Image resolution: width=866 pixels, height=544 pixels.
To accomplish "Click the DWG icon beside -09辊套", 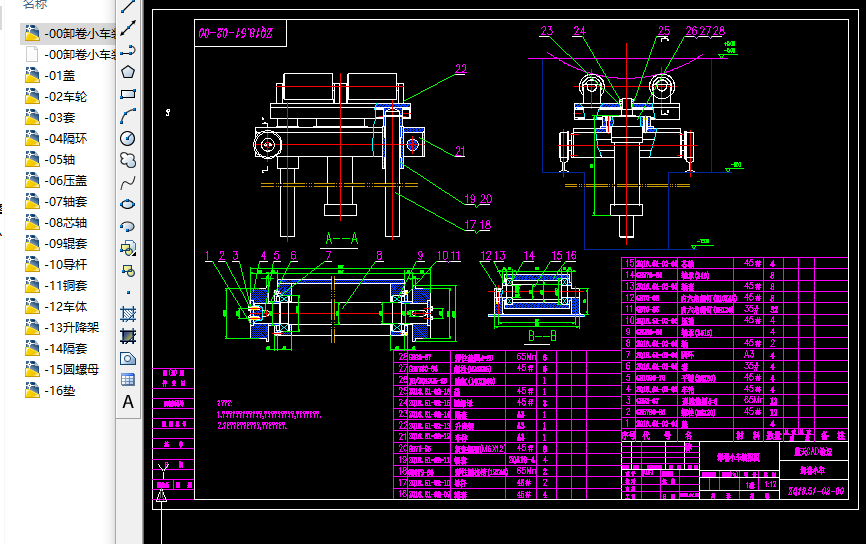I will click(32, 244).
